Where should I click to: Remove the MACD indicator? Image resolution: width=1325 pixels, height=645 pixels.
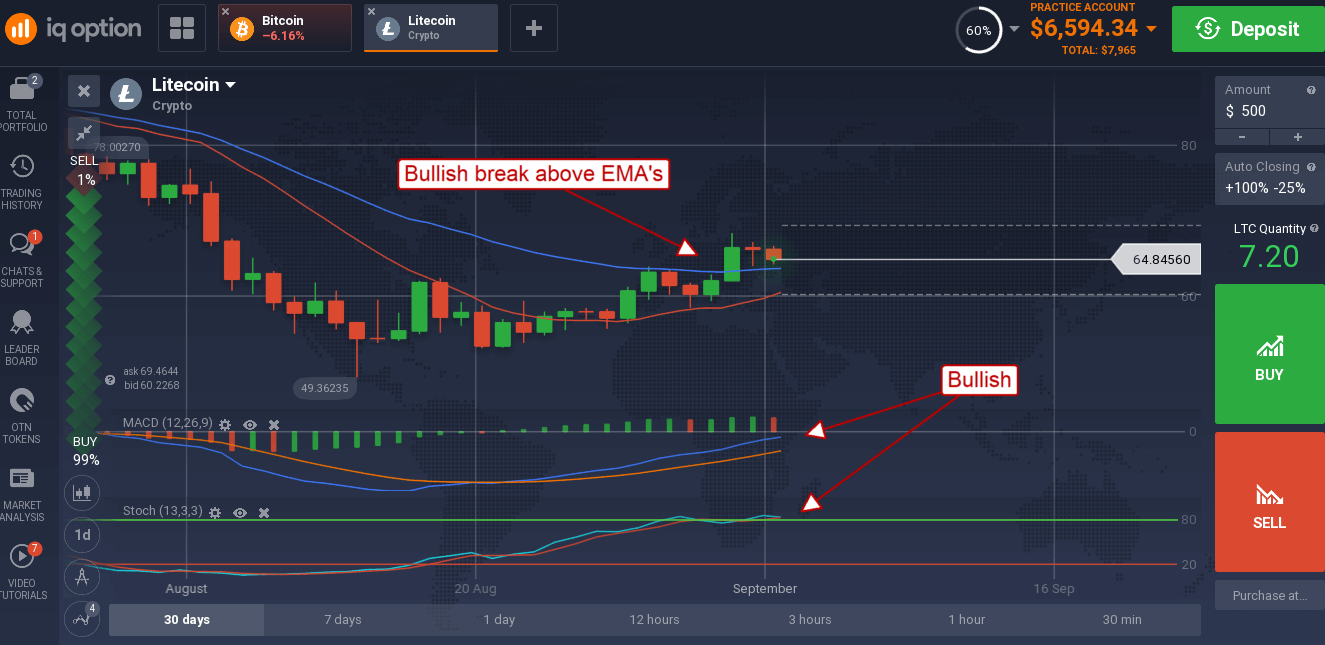(x=274, y=424)
